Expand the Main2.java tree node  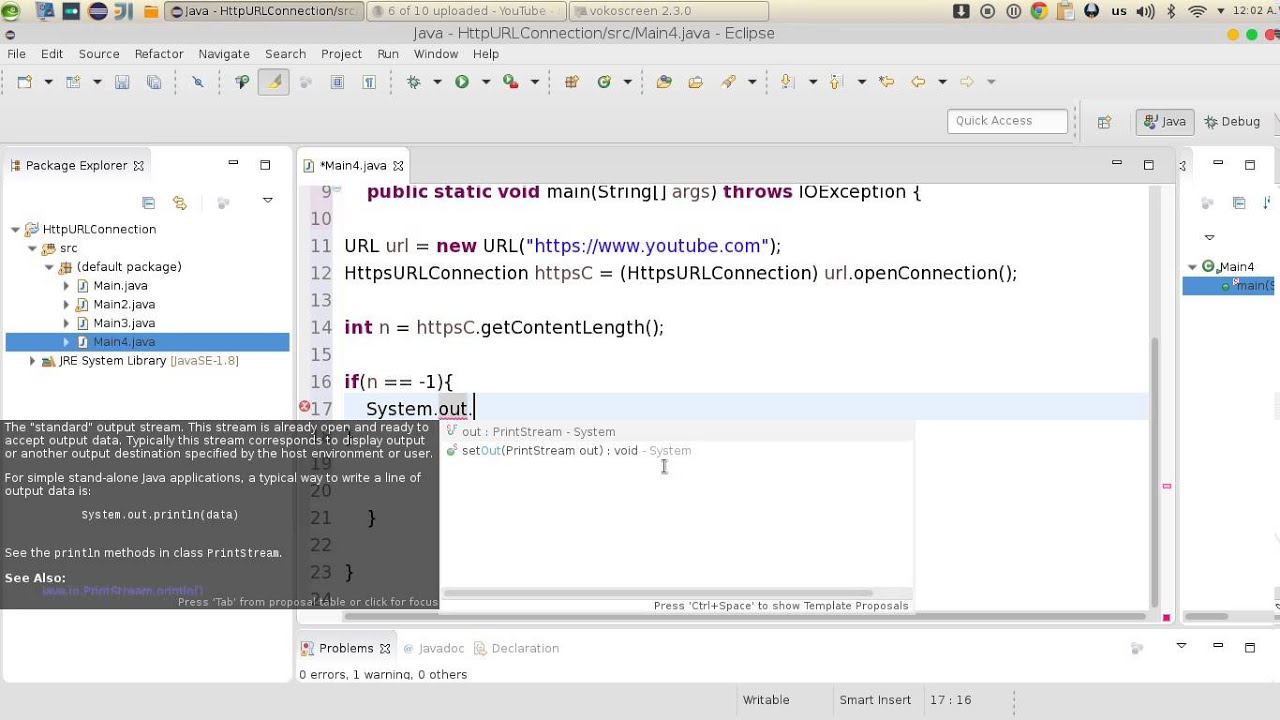pyautogui.click(x=66, y=304)
